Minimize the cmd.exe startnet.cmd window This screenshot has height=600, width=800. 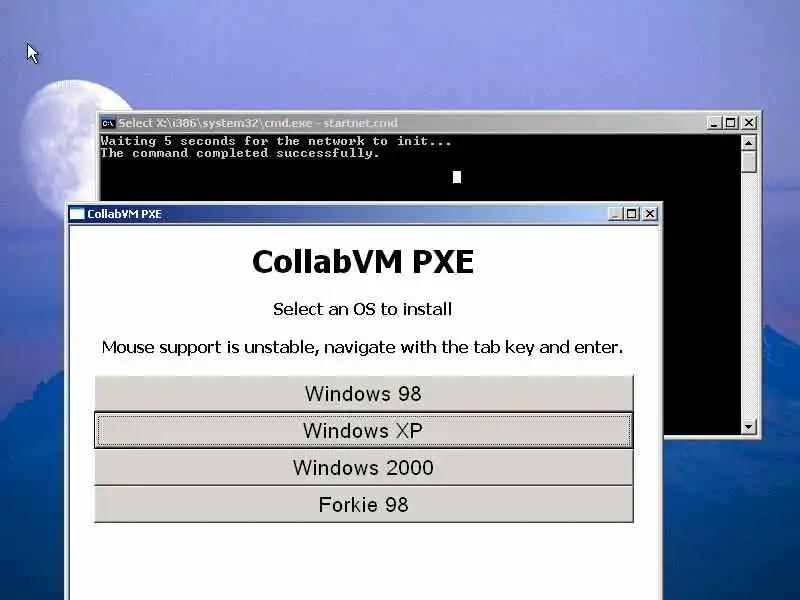(714, 123)
